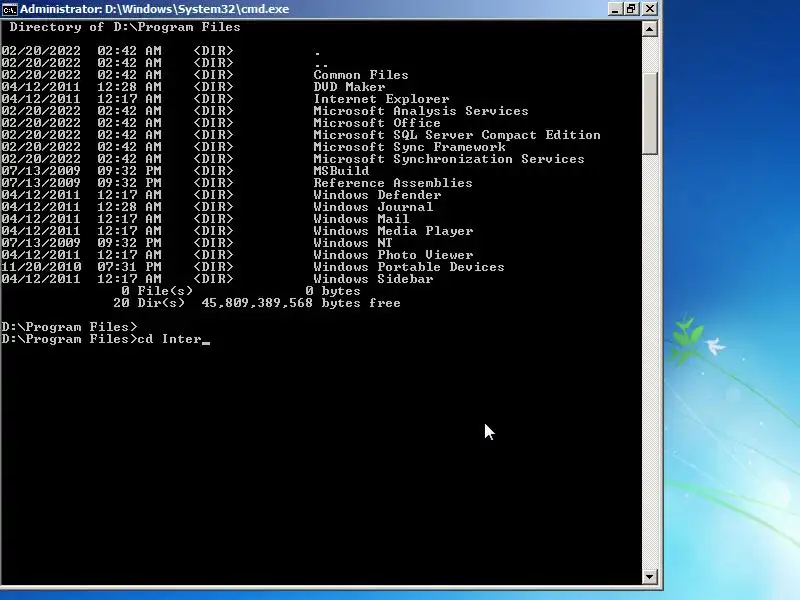Click the 'Windows Journal' entry

373,207
